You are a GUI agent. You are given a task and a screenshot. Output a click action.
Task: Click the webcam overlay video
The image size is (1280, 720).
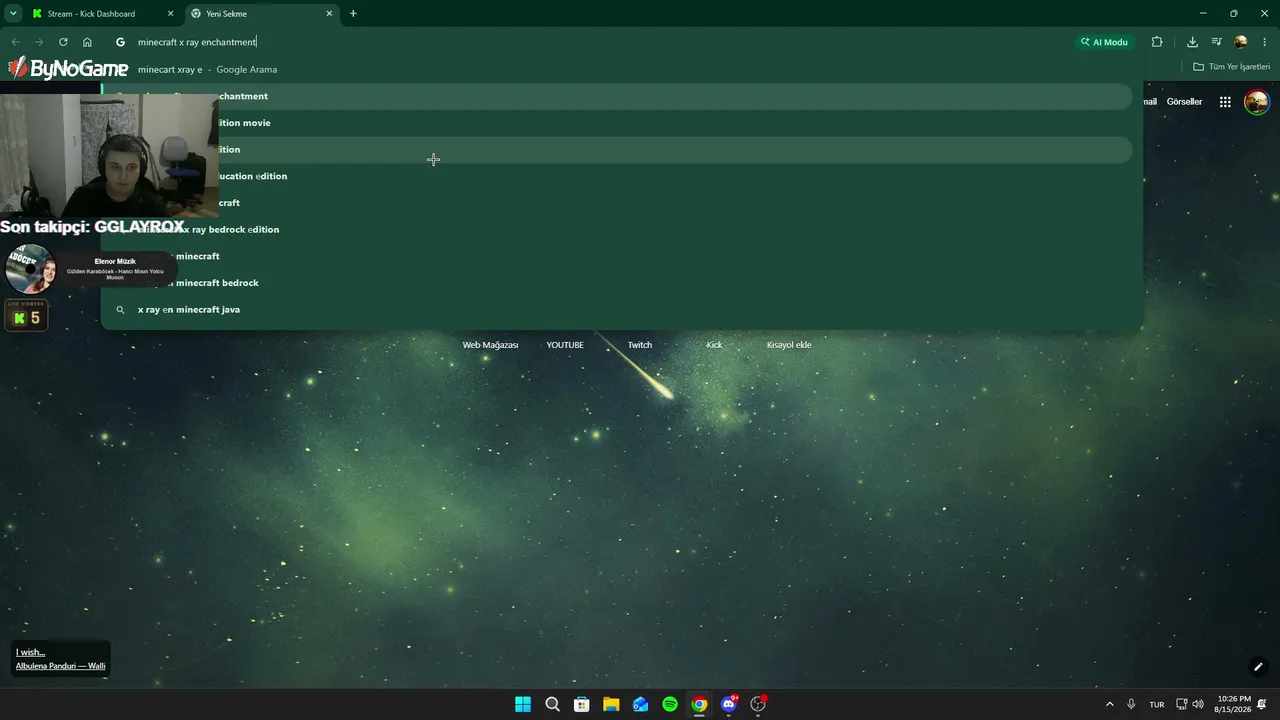pos(109,155)
